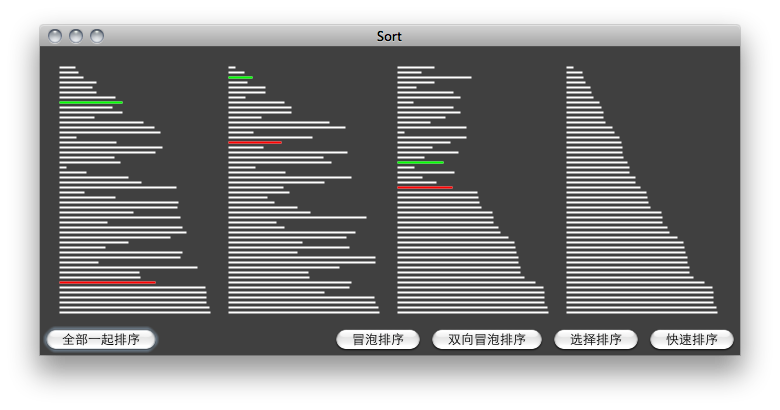780x410 pixels.
Task: Click the green bar in the second chart
Action: tap(241, 78)
